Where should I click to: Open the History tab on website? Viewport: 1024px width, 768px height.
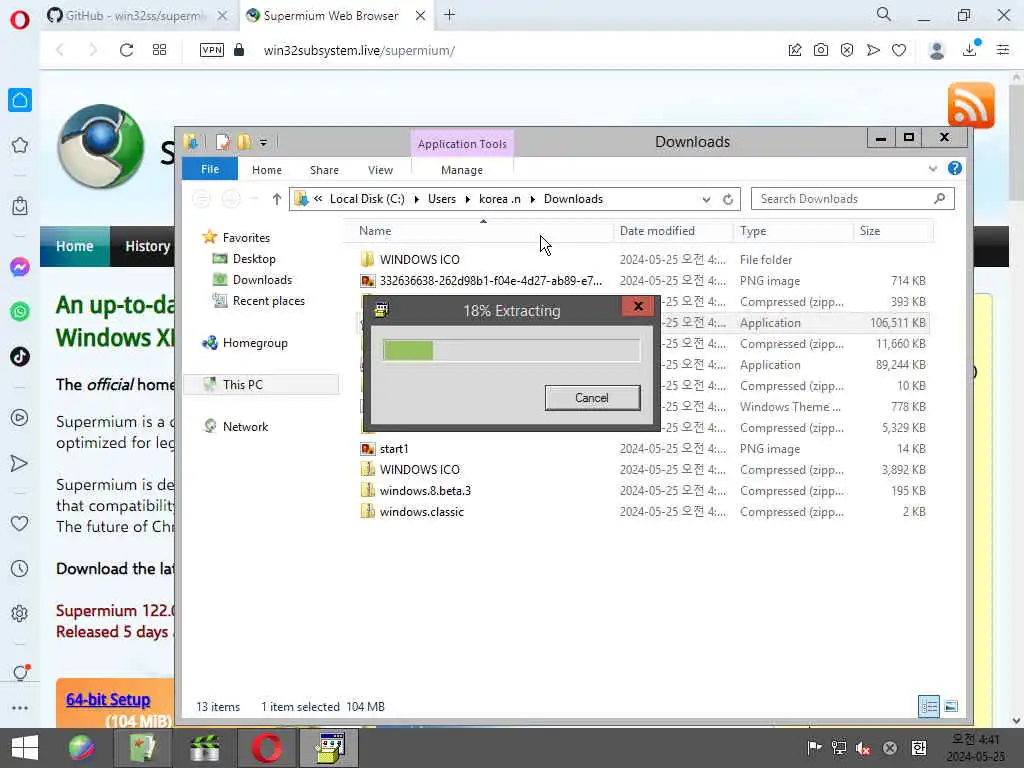148,246
